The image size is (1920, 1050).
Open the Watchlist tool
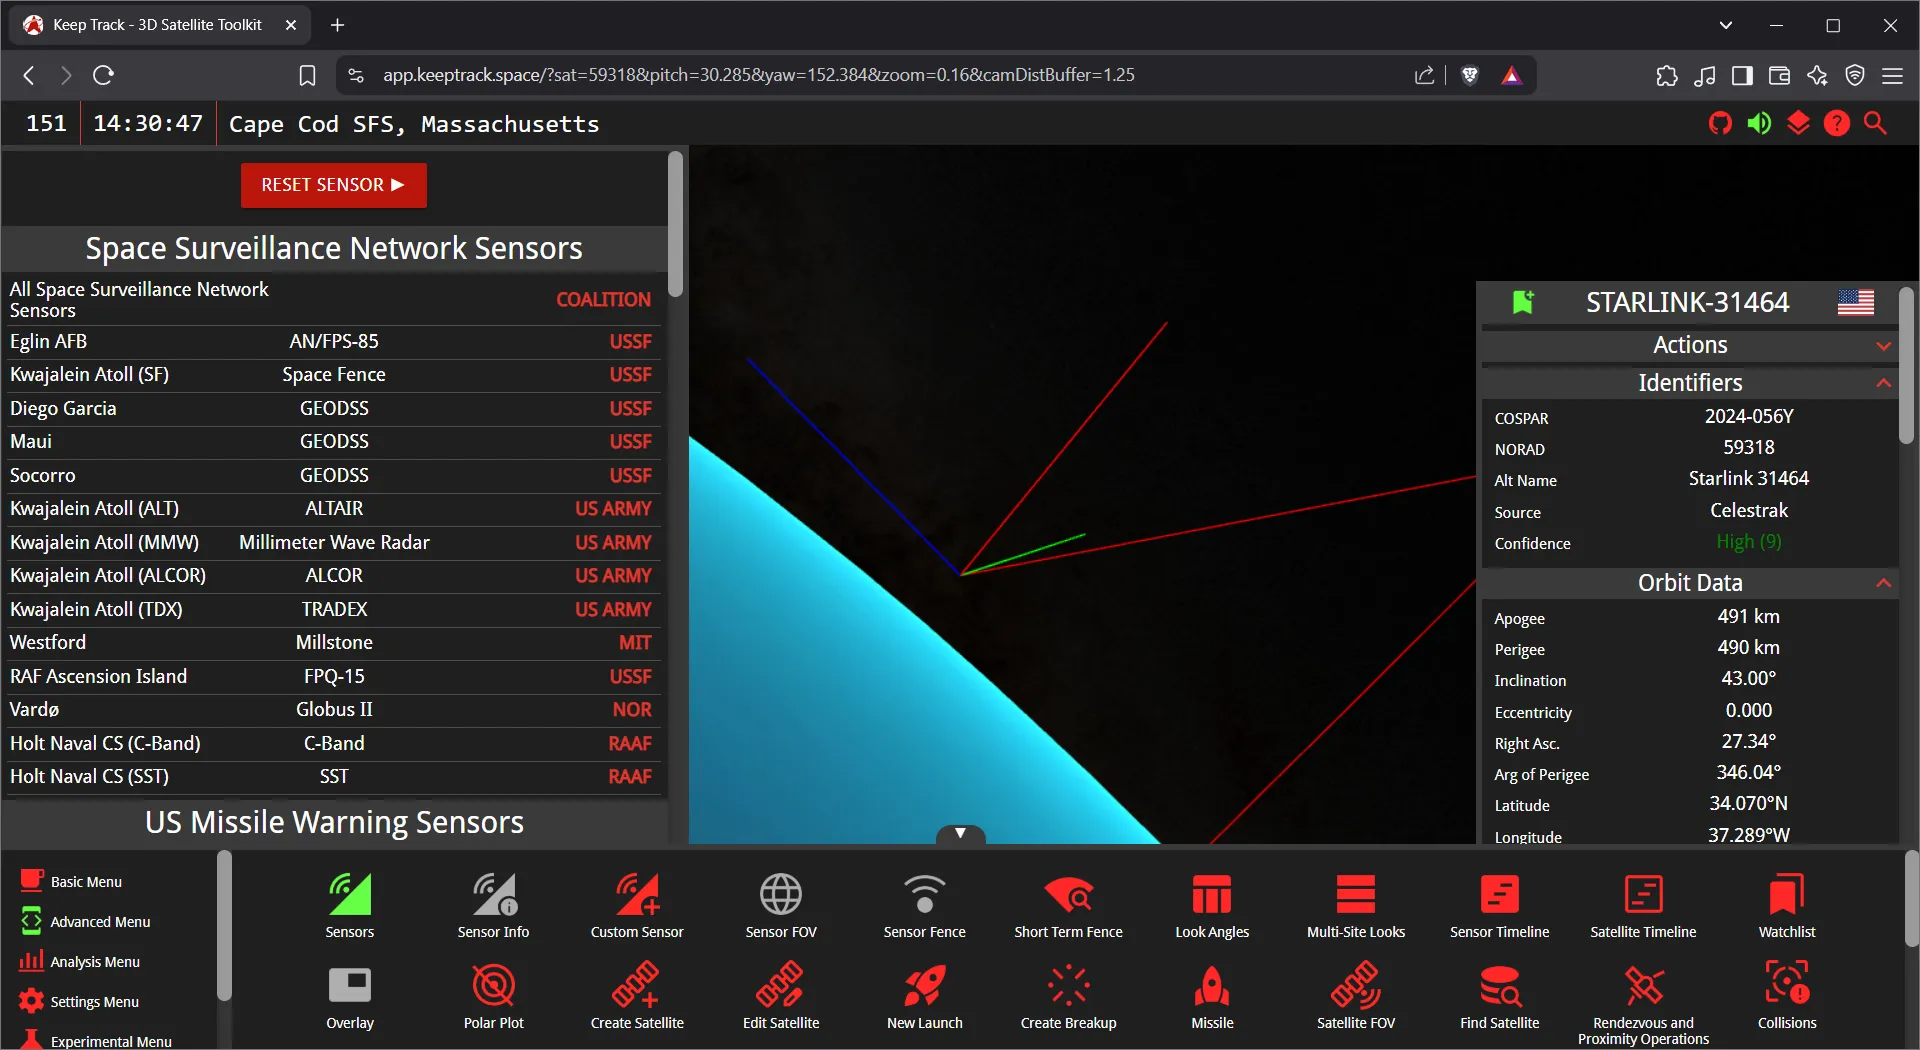(x=1786, y=905)
